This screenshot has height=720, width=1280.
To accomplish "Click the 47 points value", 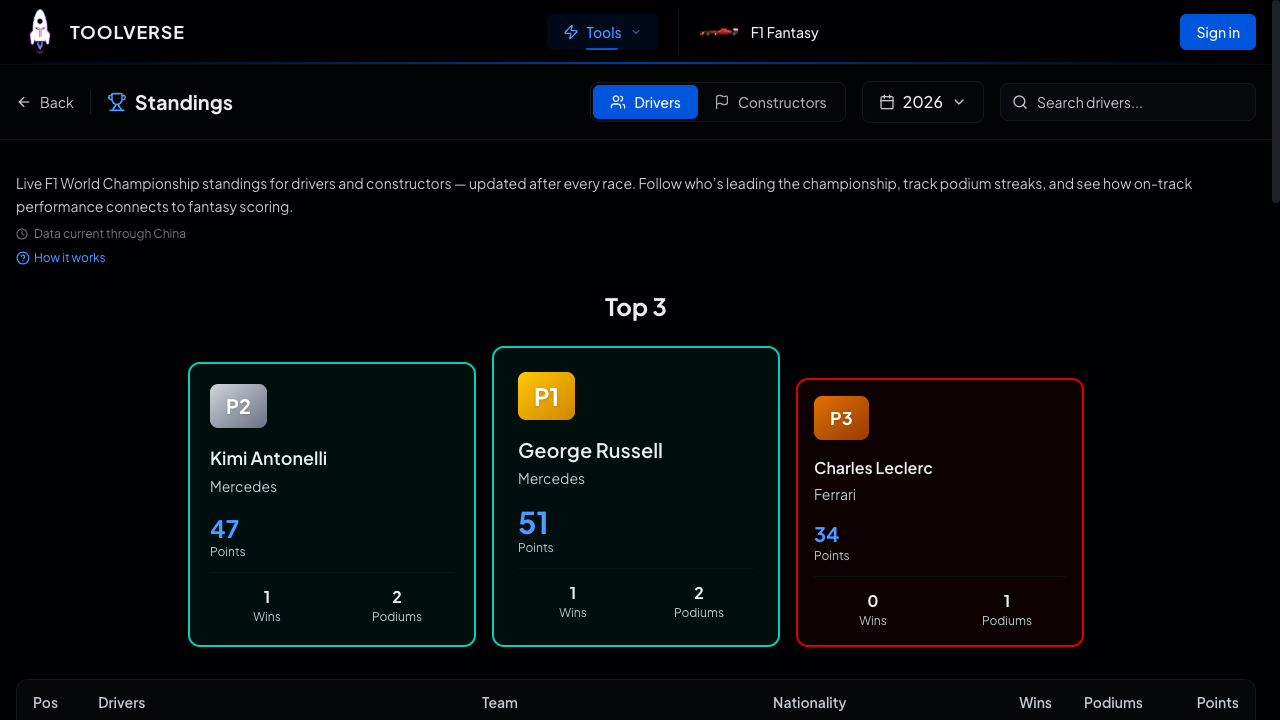I will pos(224,528).
